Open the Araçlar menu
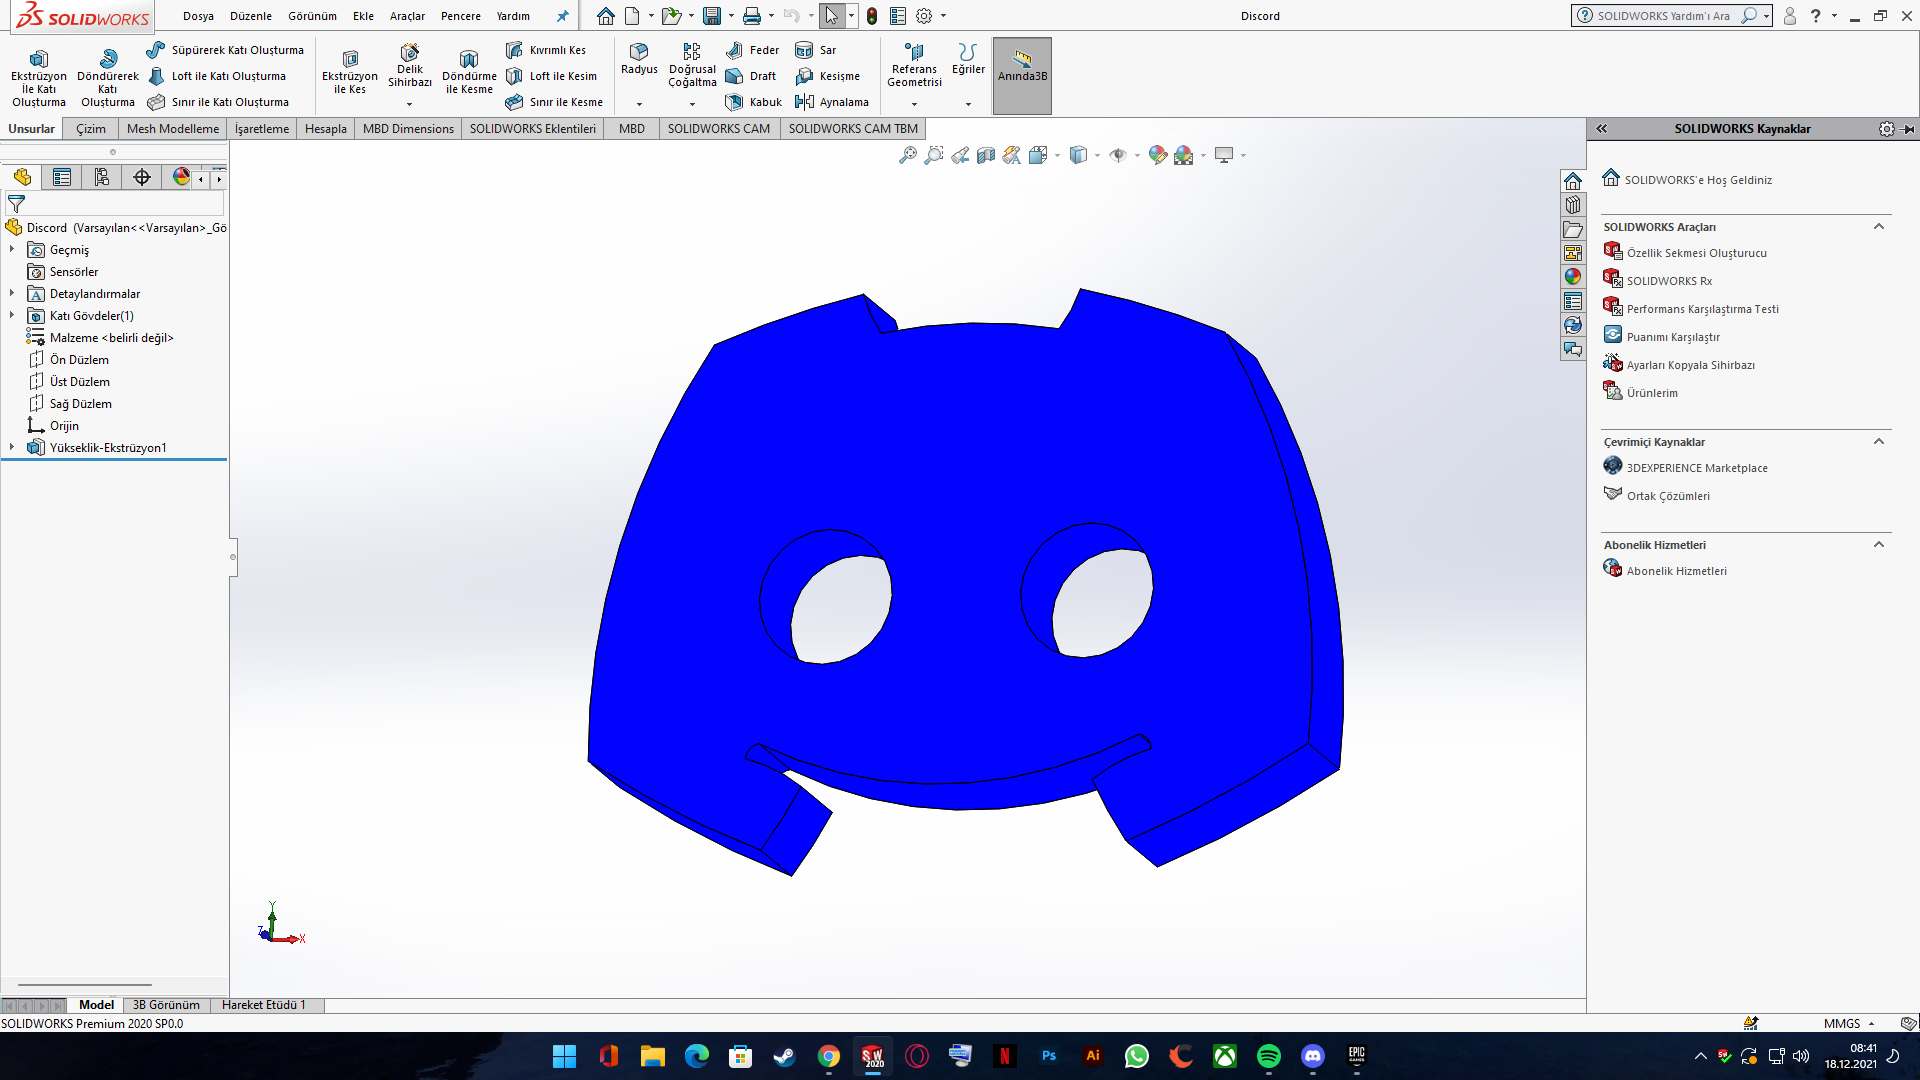This screenshot has width=1920, height=1080. 407,16
